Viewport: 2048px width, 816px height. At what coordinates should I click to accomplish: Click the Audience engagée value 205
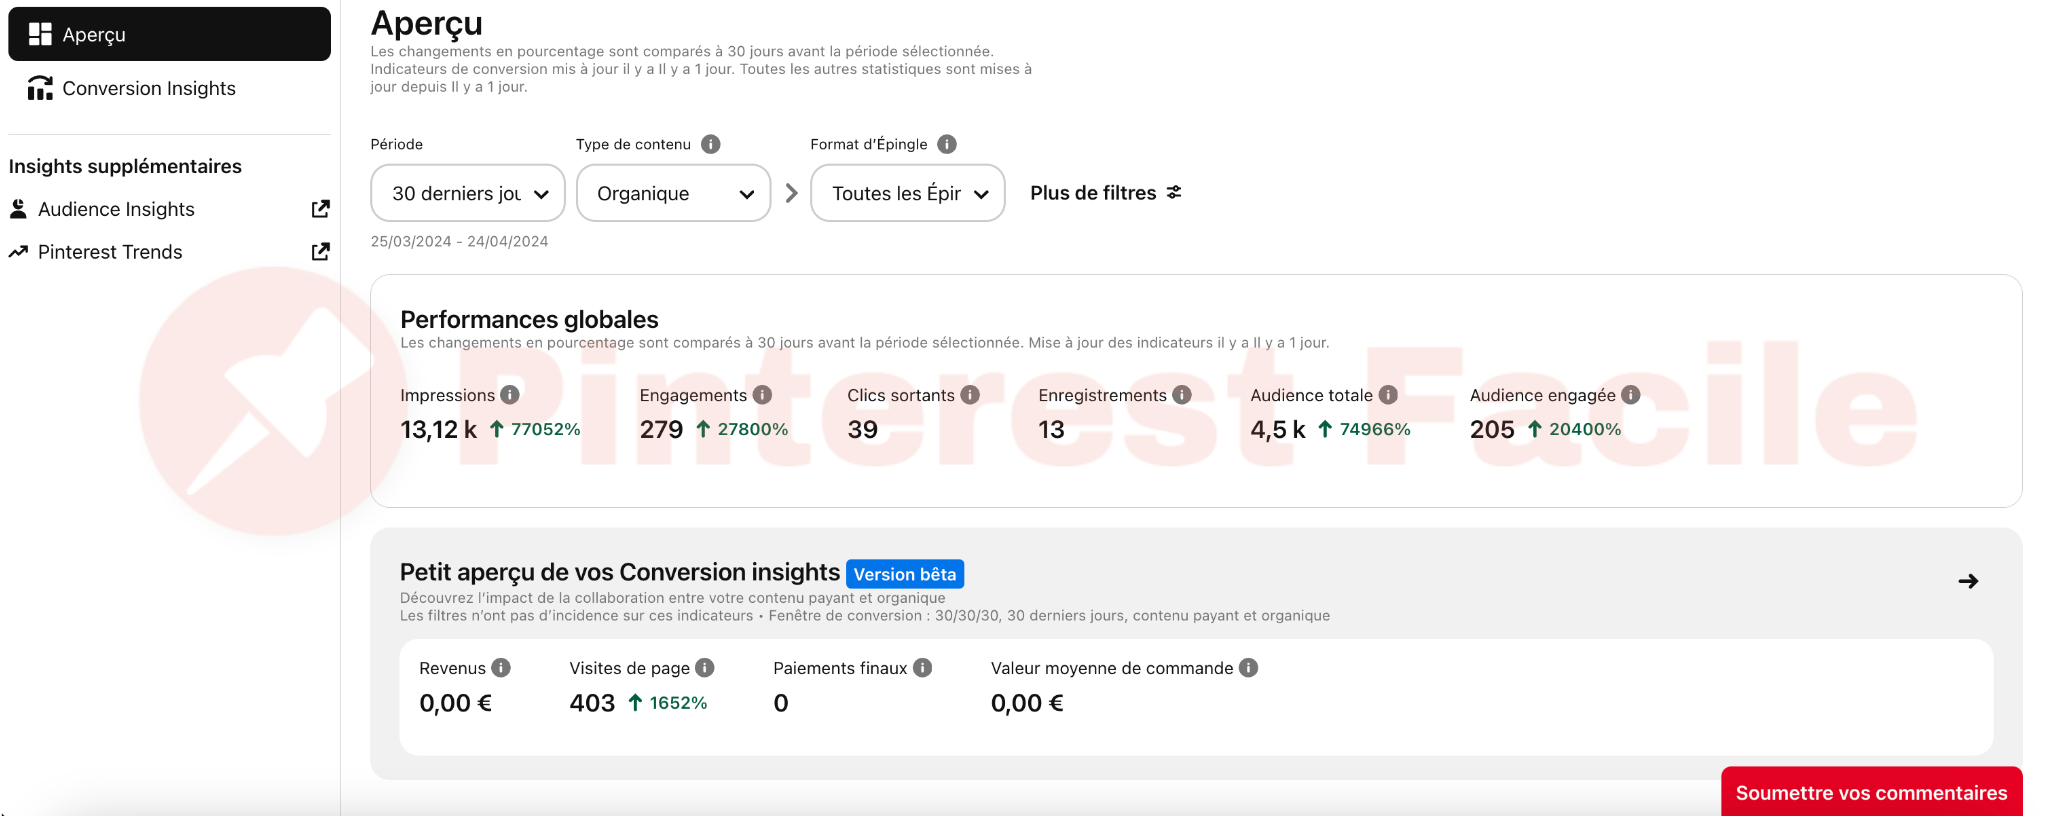(x=1492, y=430)
